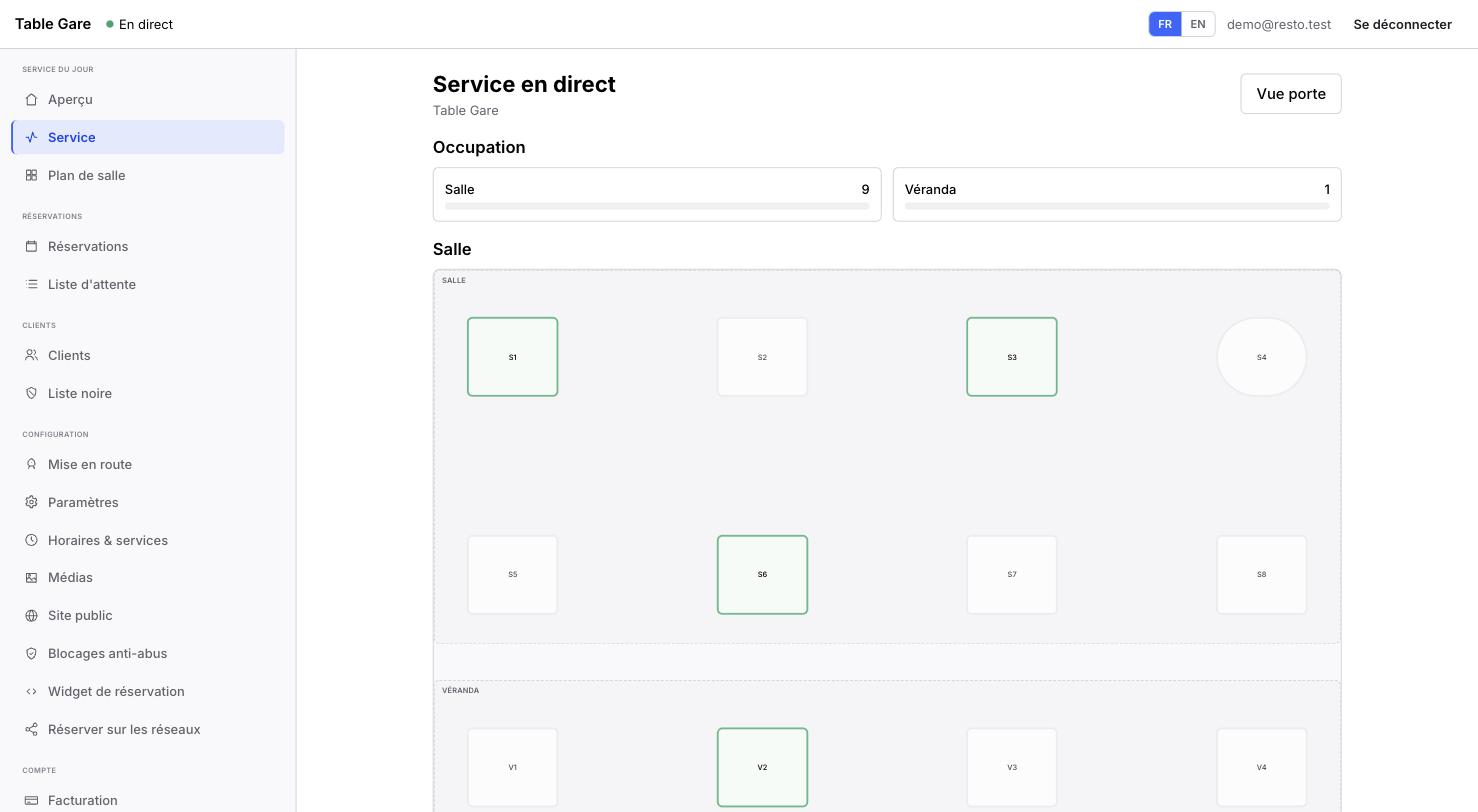Click the Blocages anti-abus shield icon
The width and height of the screenshot is (1478, 812).
coord(31,653)
